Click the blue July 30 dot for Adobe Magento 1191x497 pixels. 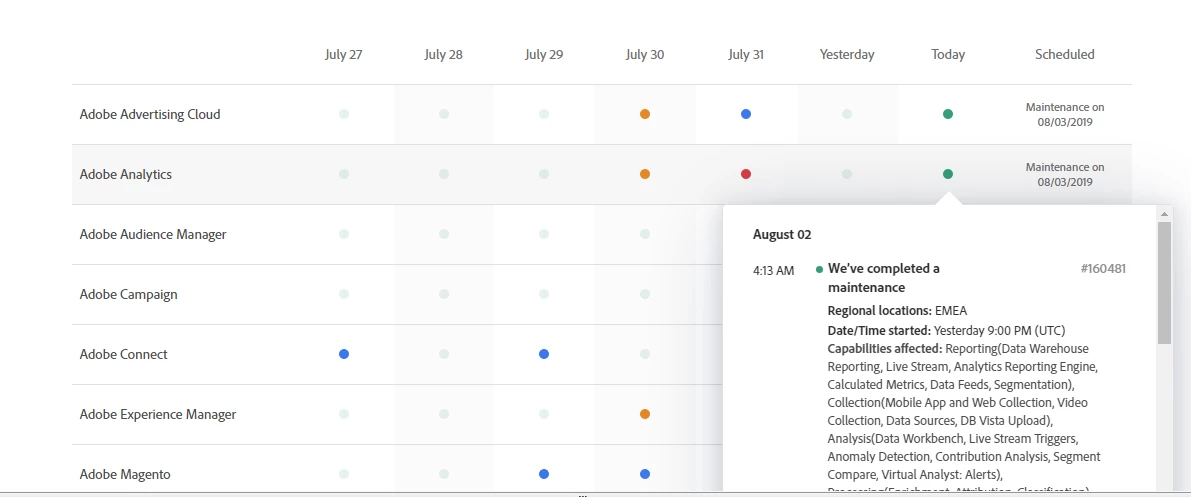click(x=645, y=474)
